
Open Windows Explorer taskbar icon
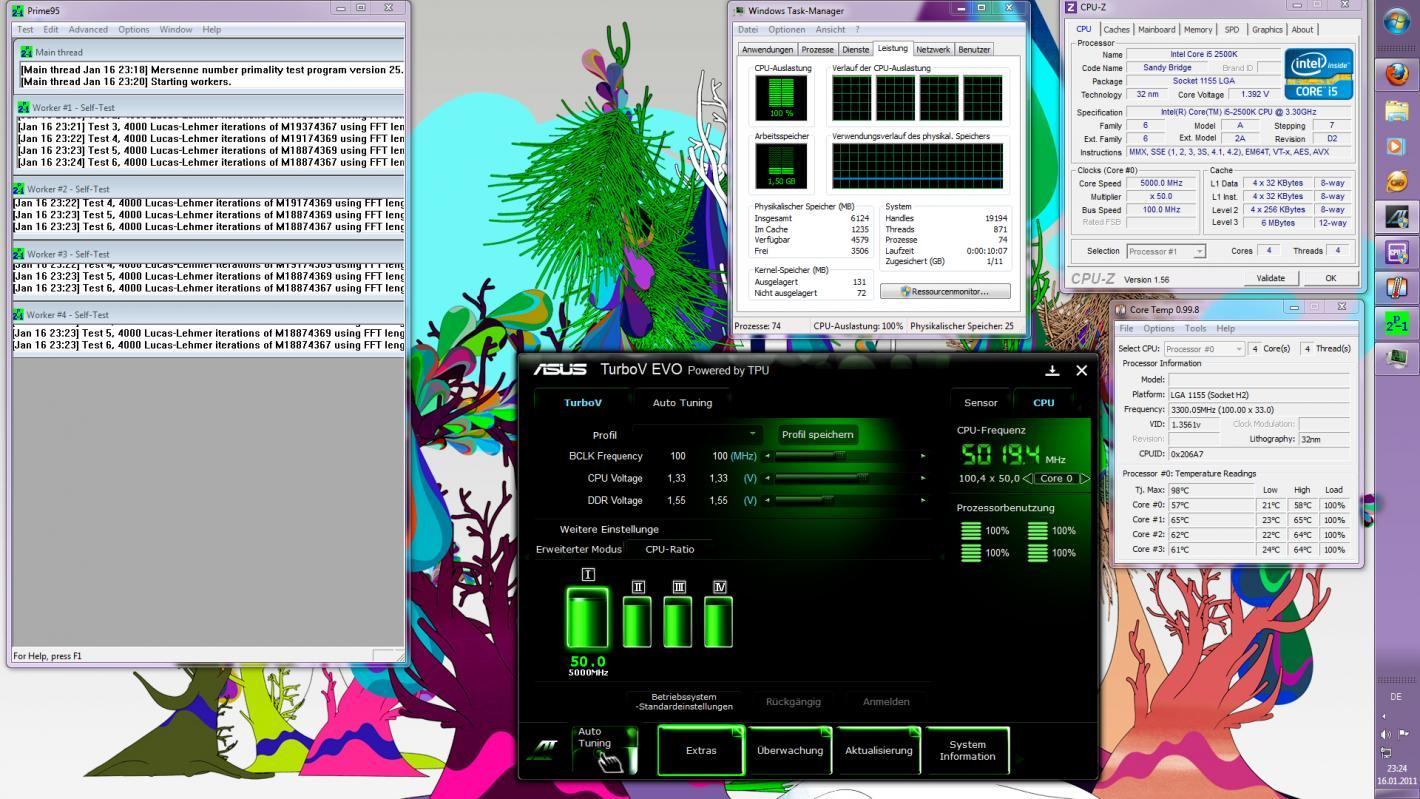tap(1397, 111)
